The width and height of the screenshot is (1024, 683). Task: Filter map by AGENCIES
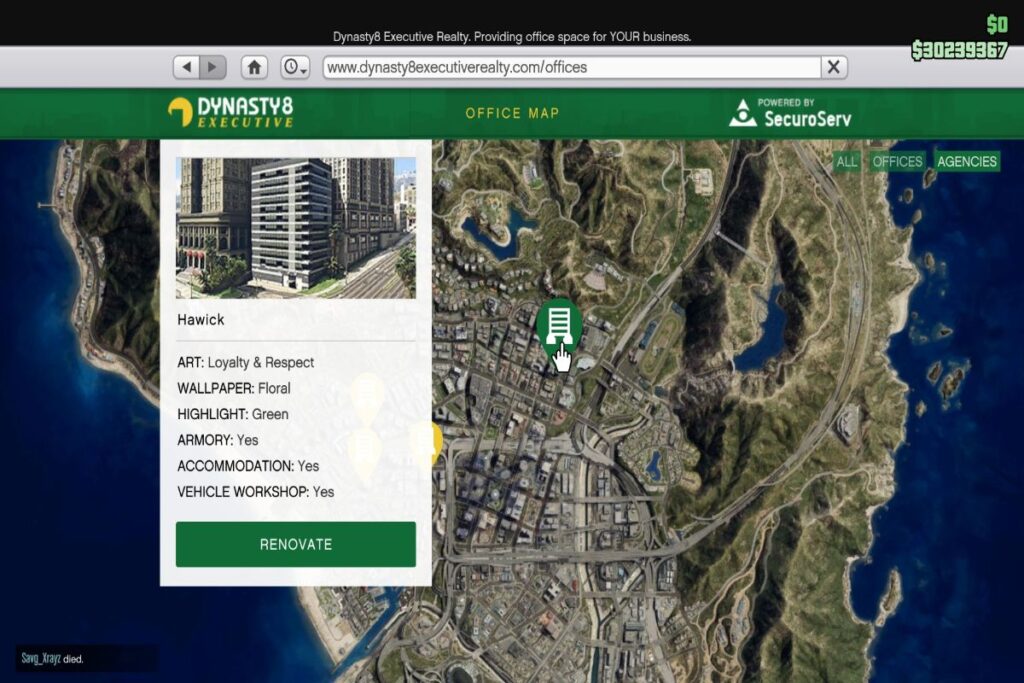967,161
